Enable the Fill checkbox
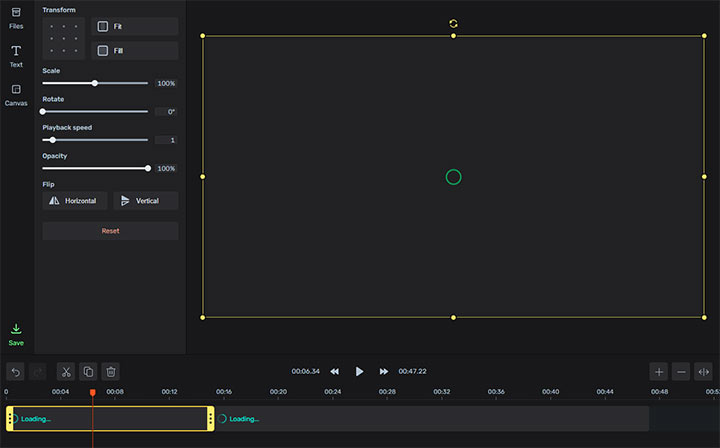 tap(103, 50)
